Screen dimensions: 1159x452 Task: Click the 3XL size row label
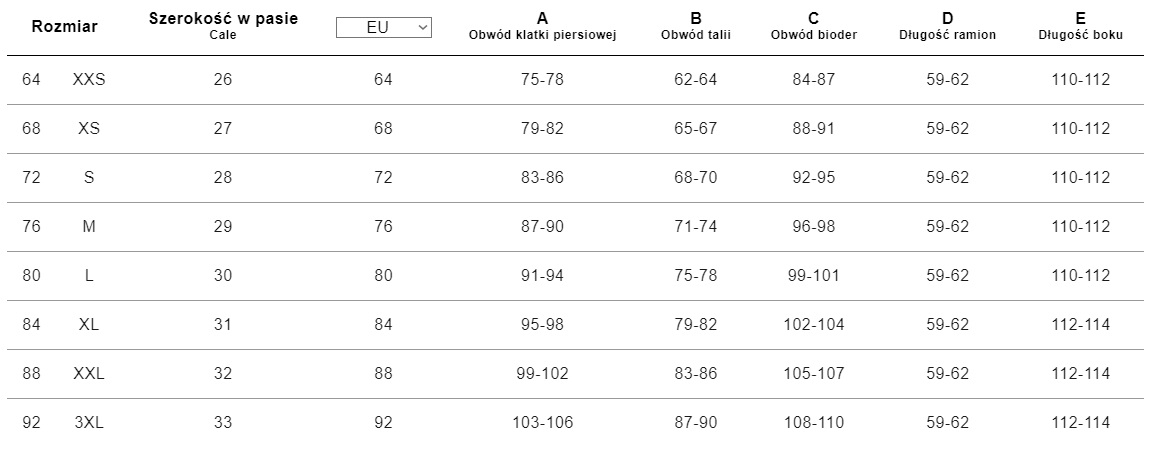[x=89, y=423]
